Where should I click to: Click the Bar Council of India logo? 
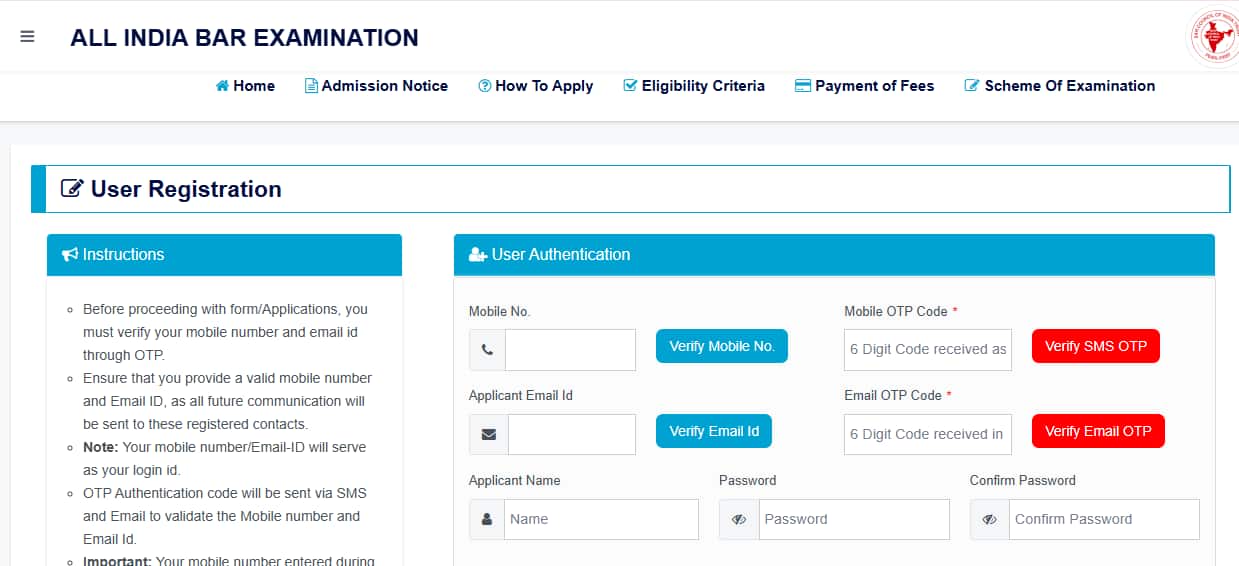[x=1214, y=38]
